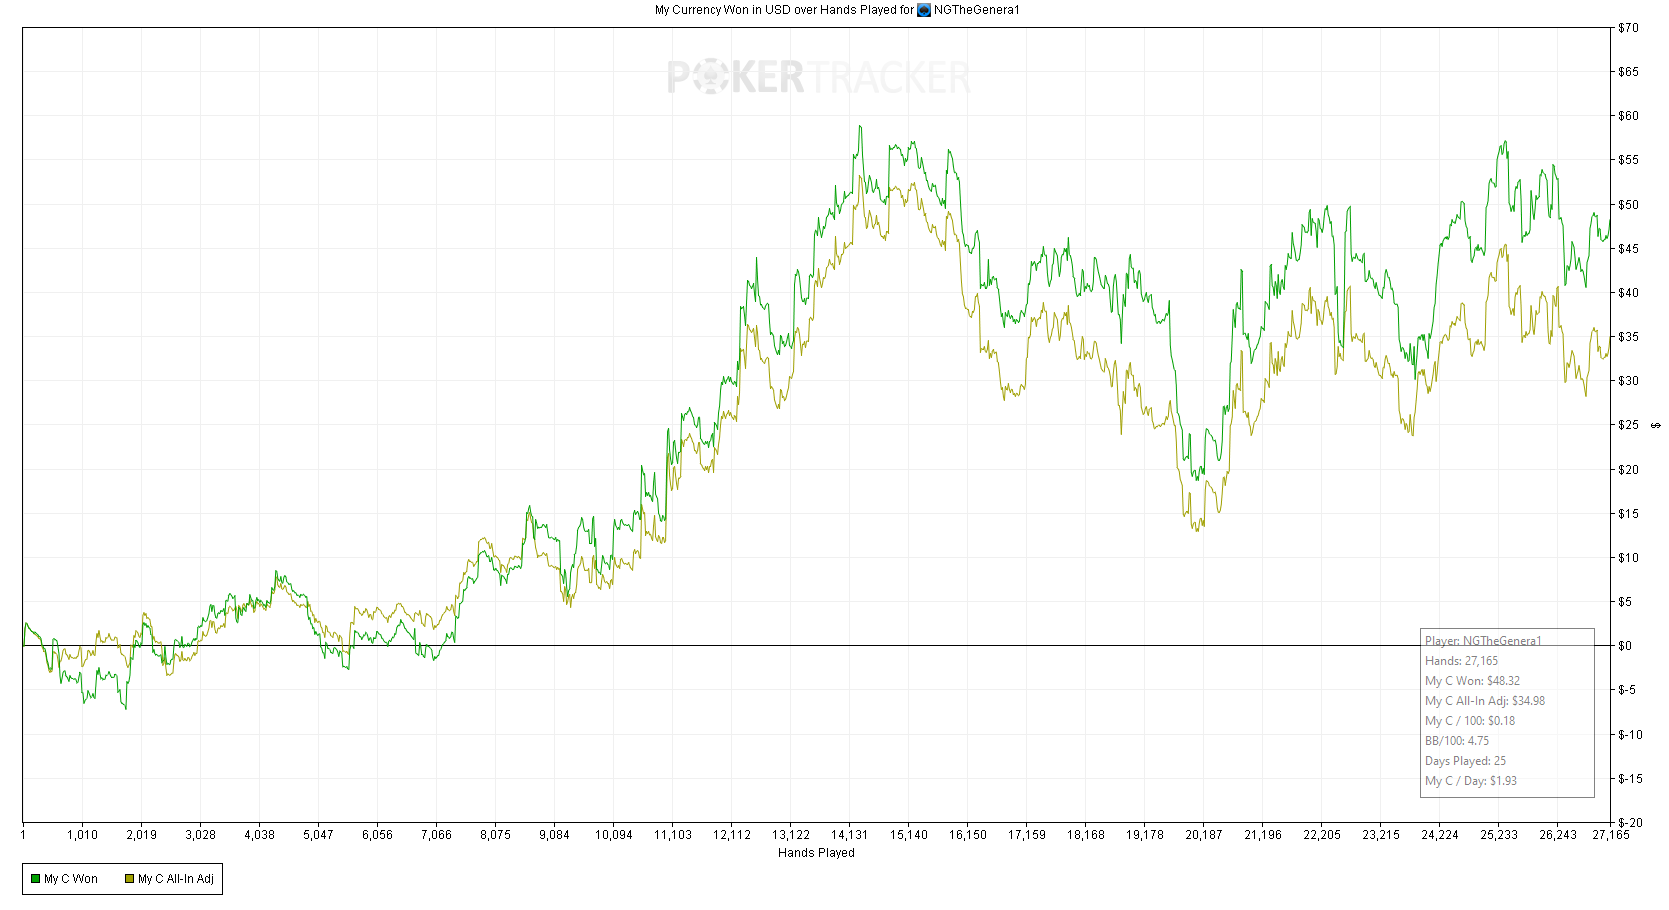
Task: Click the $10 y-axis tick label
Action: [x=1629, y=558]
